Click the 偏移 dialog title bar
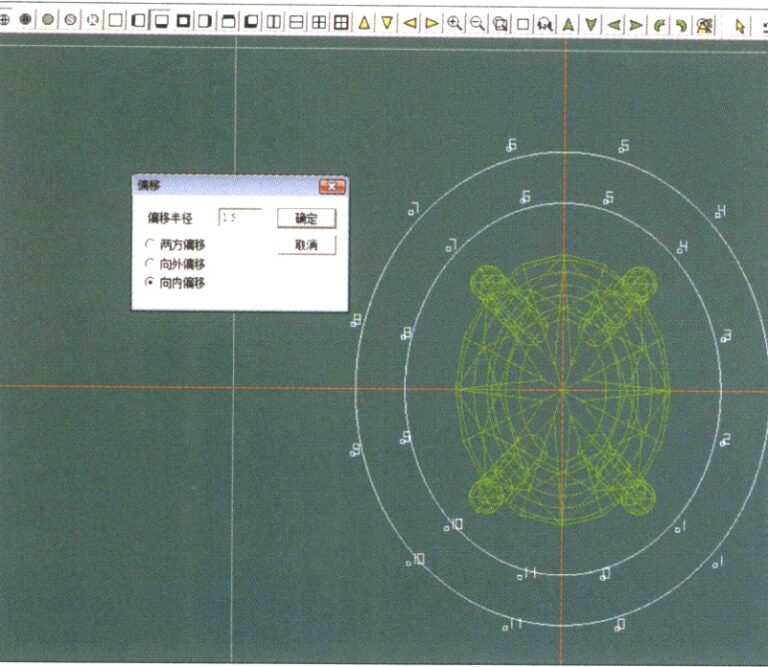The image size is (768, 667). pos(240,186)
